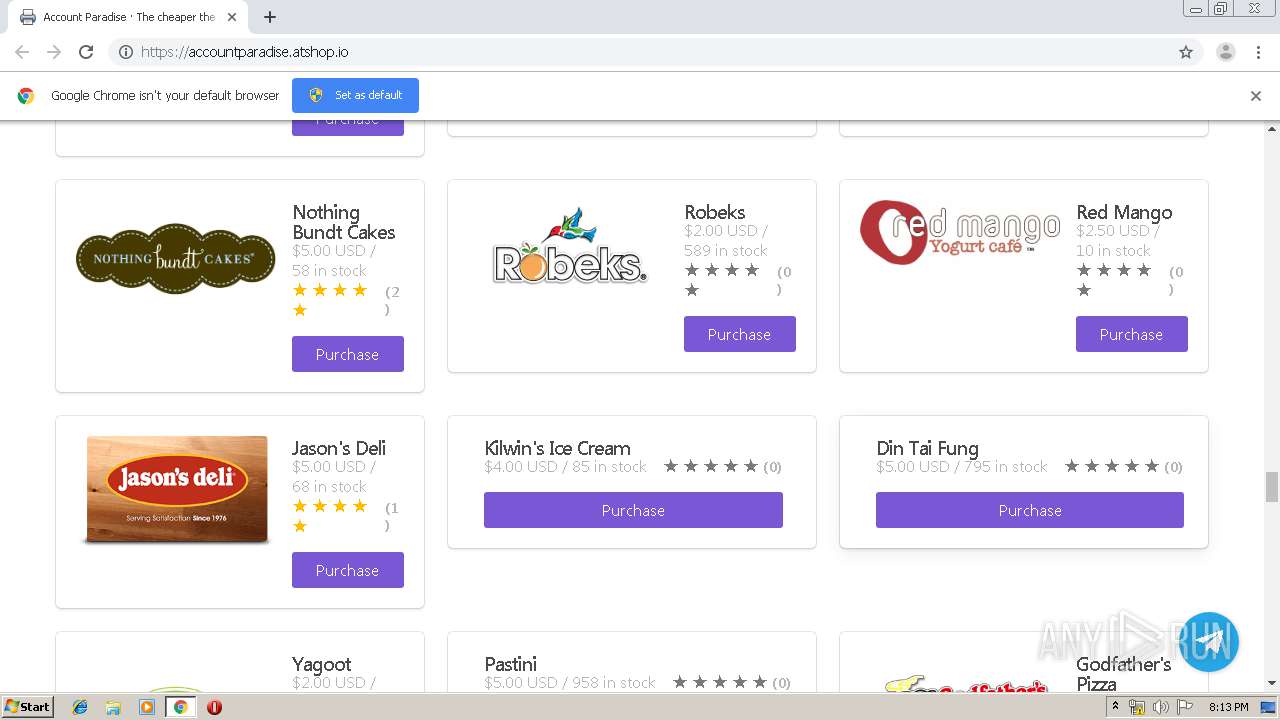This screenshot has width=1280, height=720.
Task: Click the Red Mango product title
Action: pos(1124,212)
